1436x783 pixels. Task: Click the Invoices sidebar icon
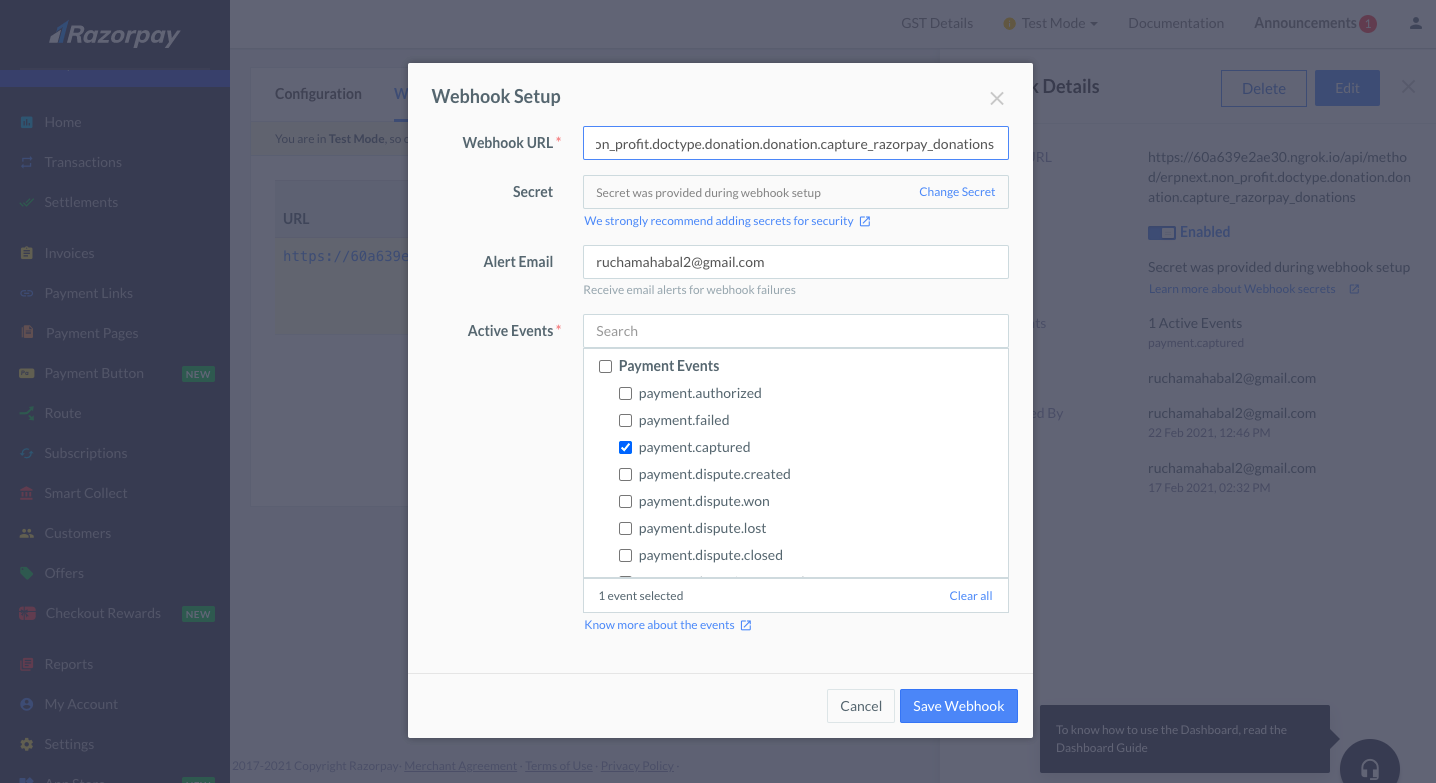tap(25, 252)
